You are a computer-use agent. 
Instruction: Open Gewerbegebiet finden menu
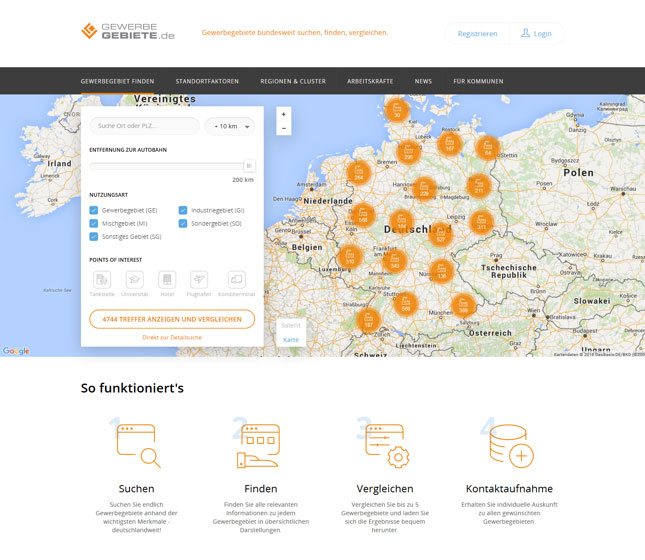pos(117,81)
